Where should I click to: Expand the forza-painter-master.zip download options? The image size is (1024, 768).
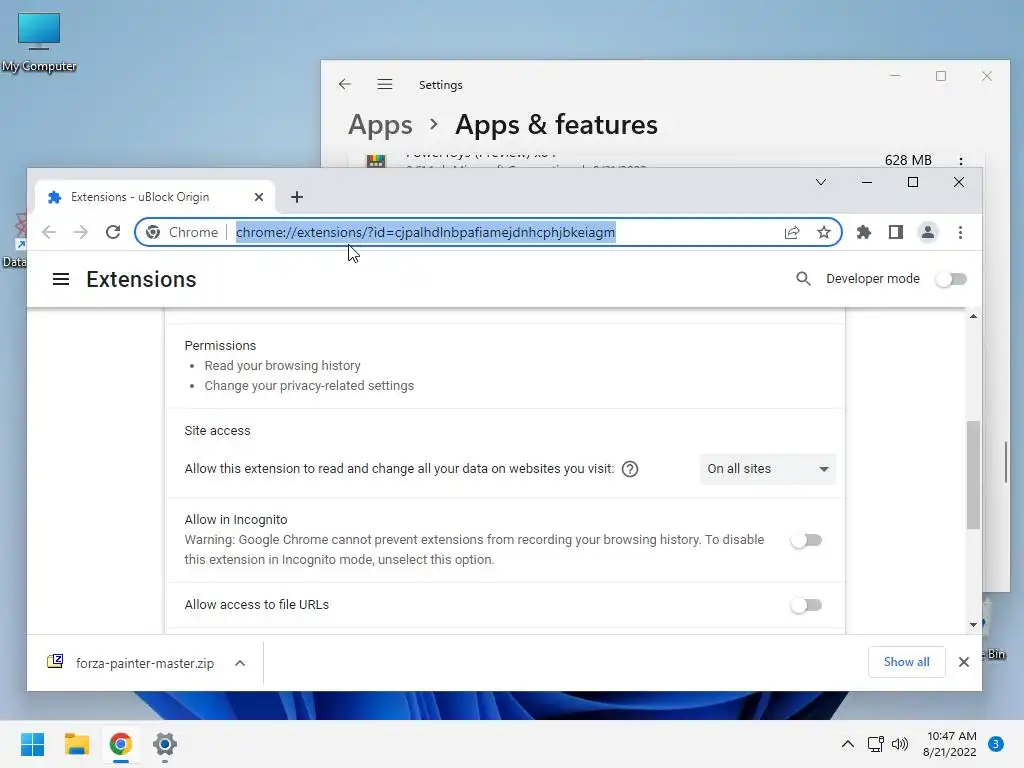(x=240, y=664)
